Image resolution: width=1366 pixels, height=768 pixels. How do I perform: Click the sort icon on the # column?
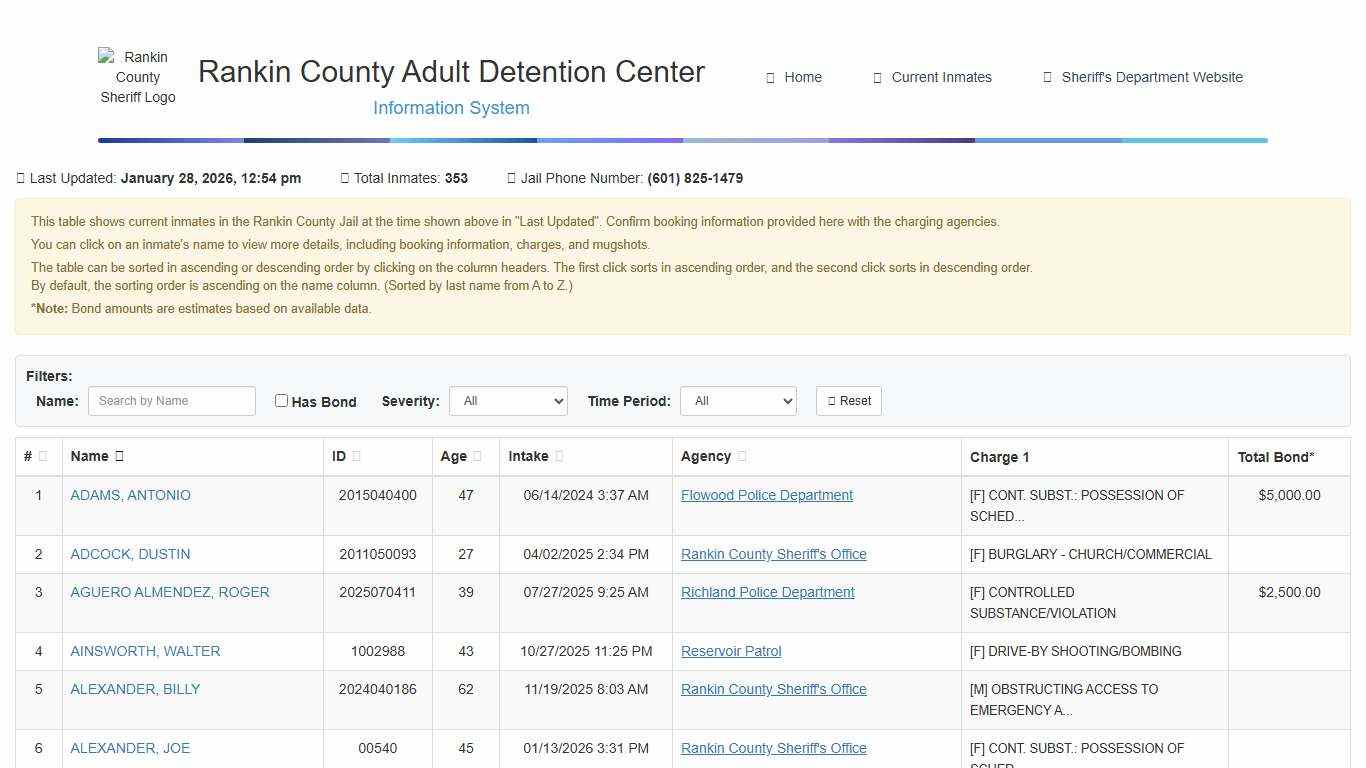44,456
